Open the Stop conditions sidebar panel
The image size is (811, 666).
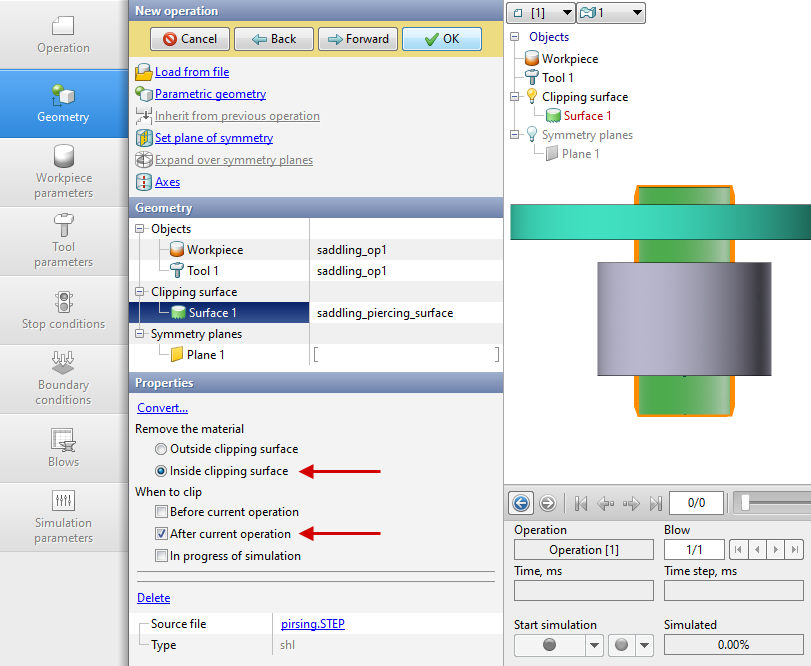63,310
